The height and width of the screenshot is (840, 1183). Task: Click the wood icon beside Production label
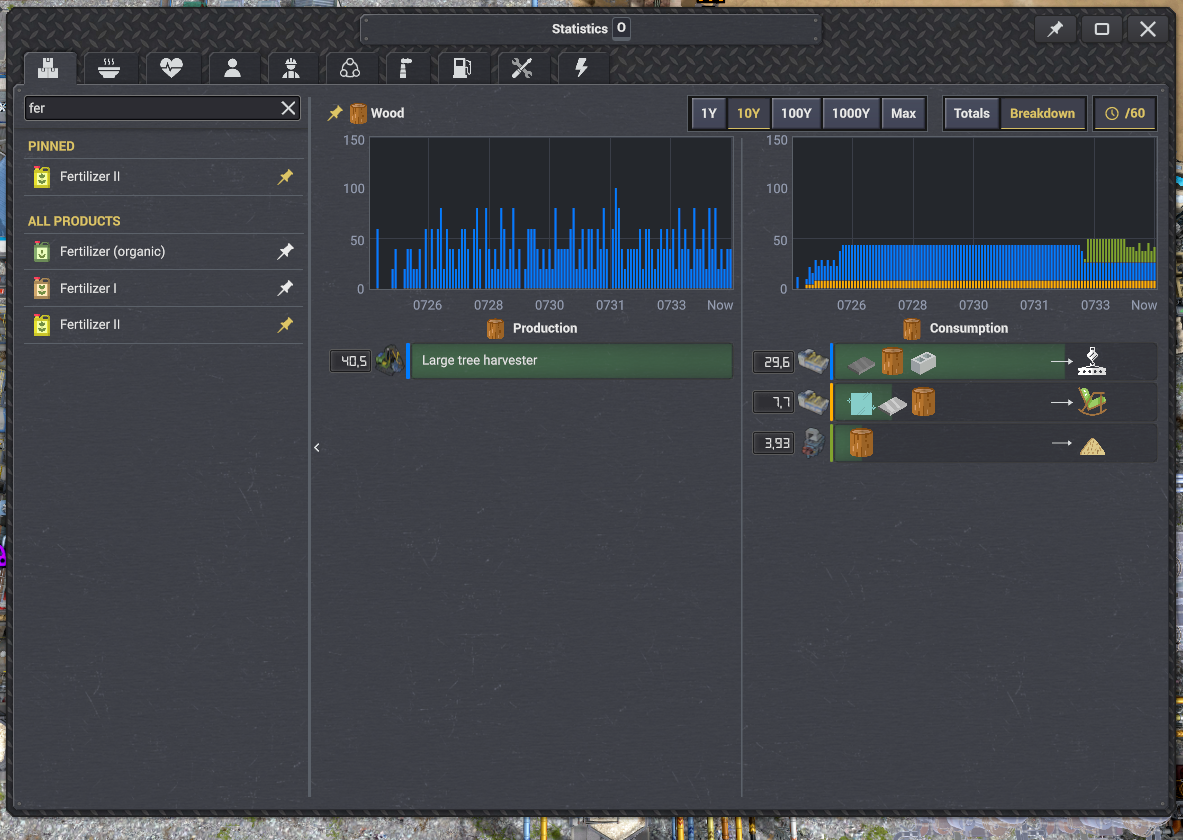[495, 328]
